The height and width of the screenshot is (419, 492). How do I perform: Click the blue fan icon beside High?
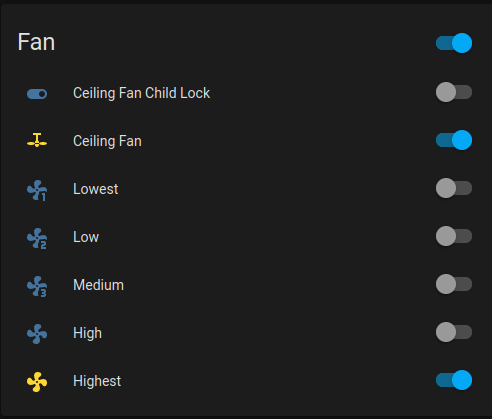(37, 334)
